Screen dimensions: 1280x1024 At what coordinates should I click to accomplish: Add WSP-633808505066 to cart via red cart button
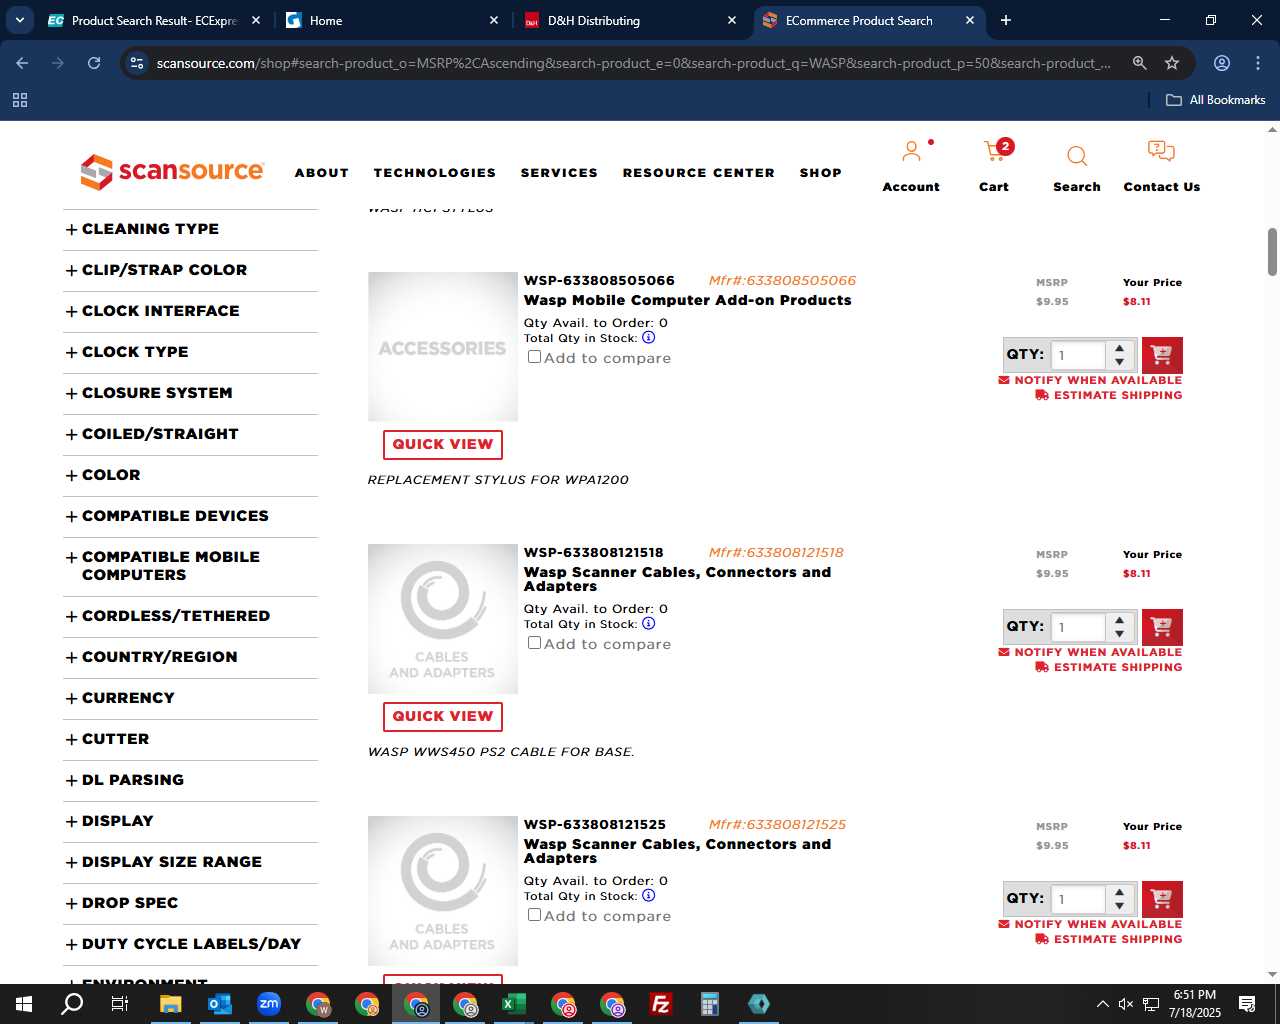(x=1161, y=355)
